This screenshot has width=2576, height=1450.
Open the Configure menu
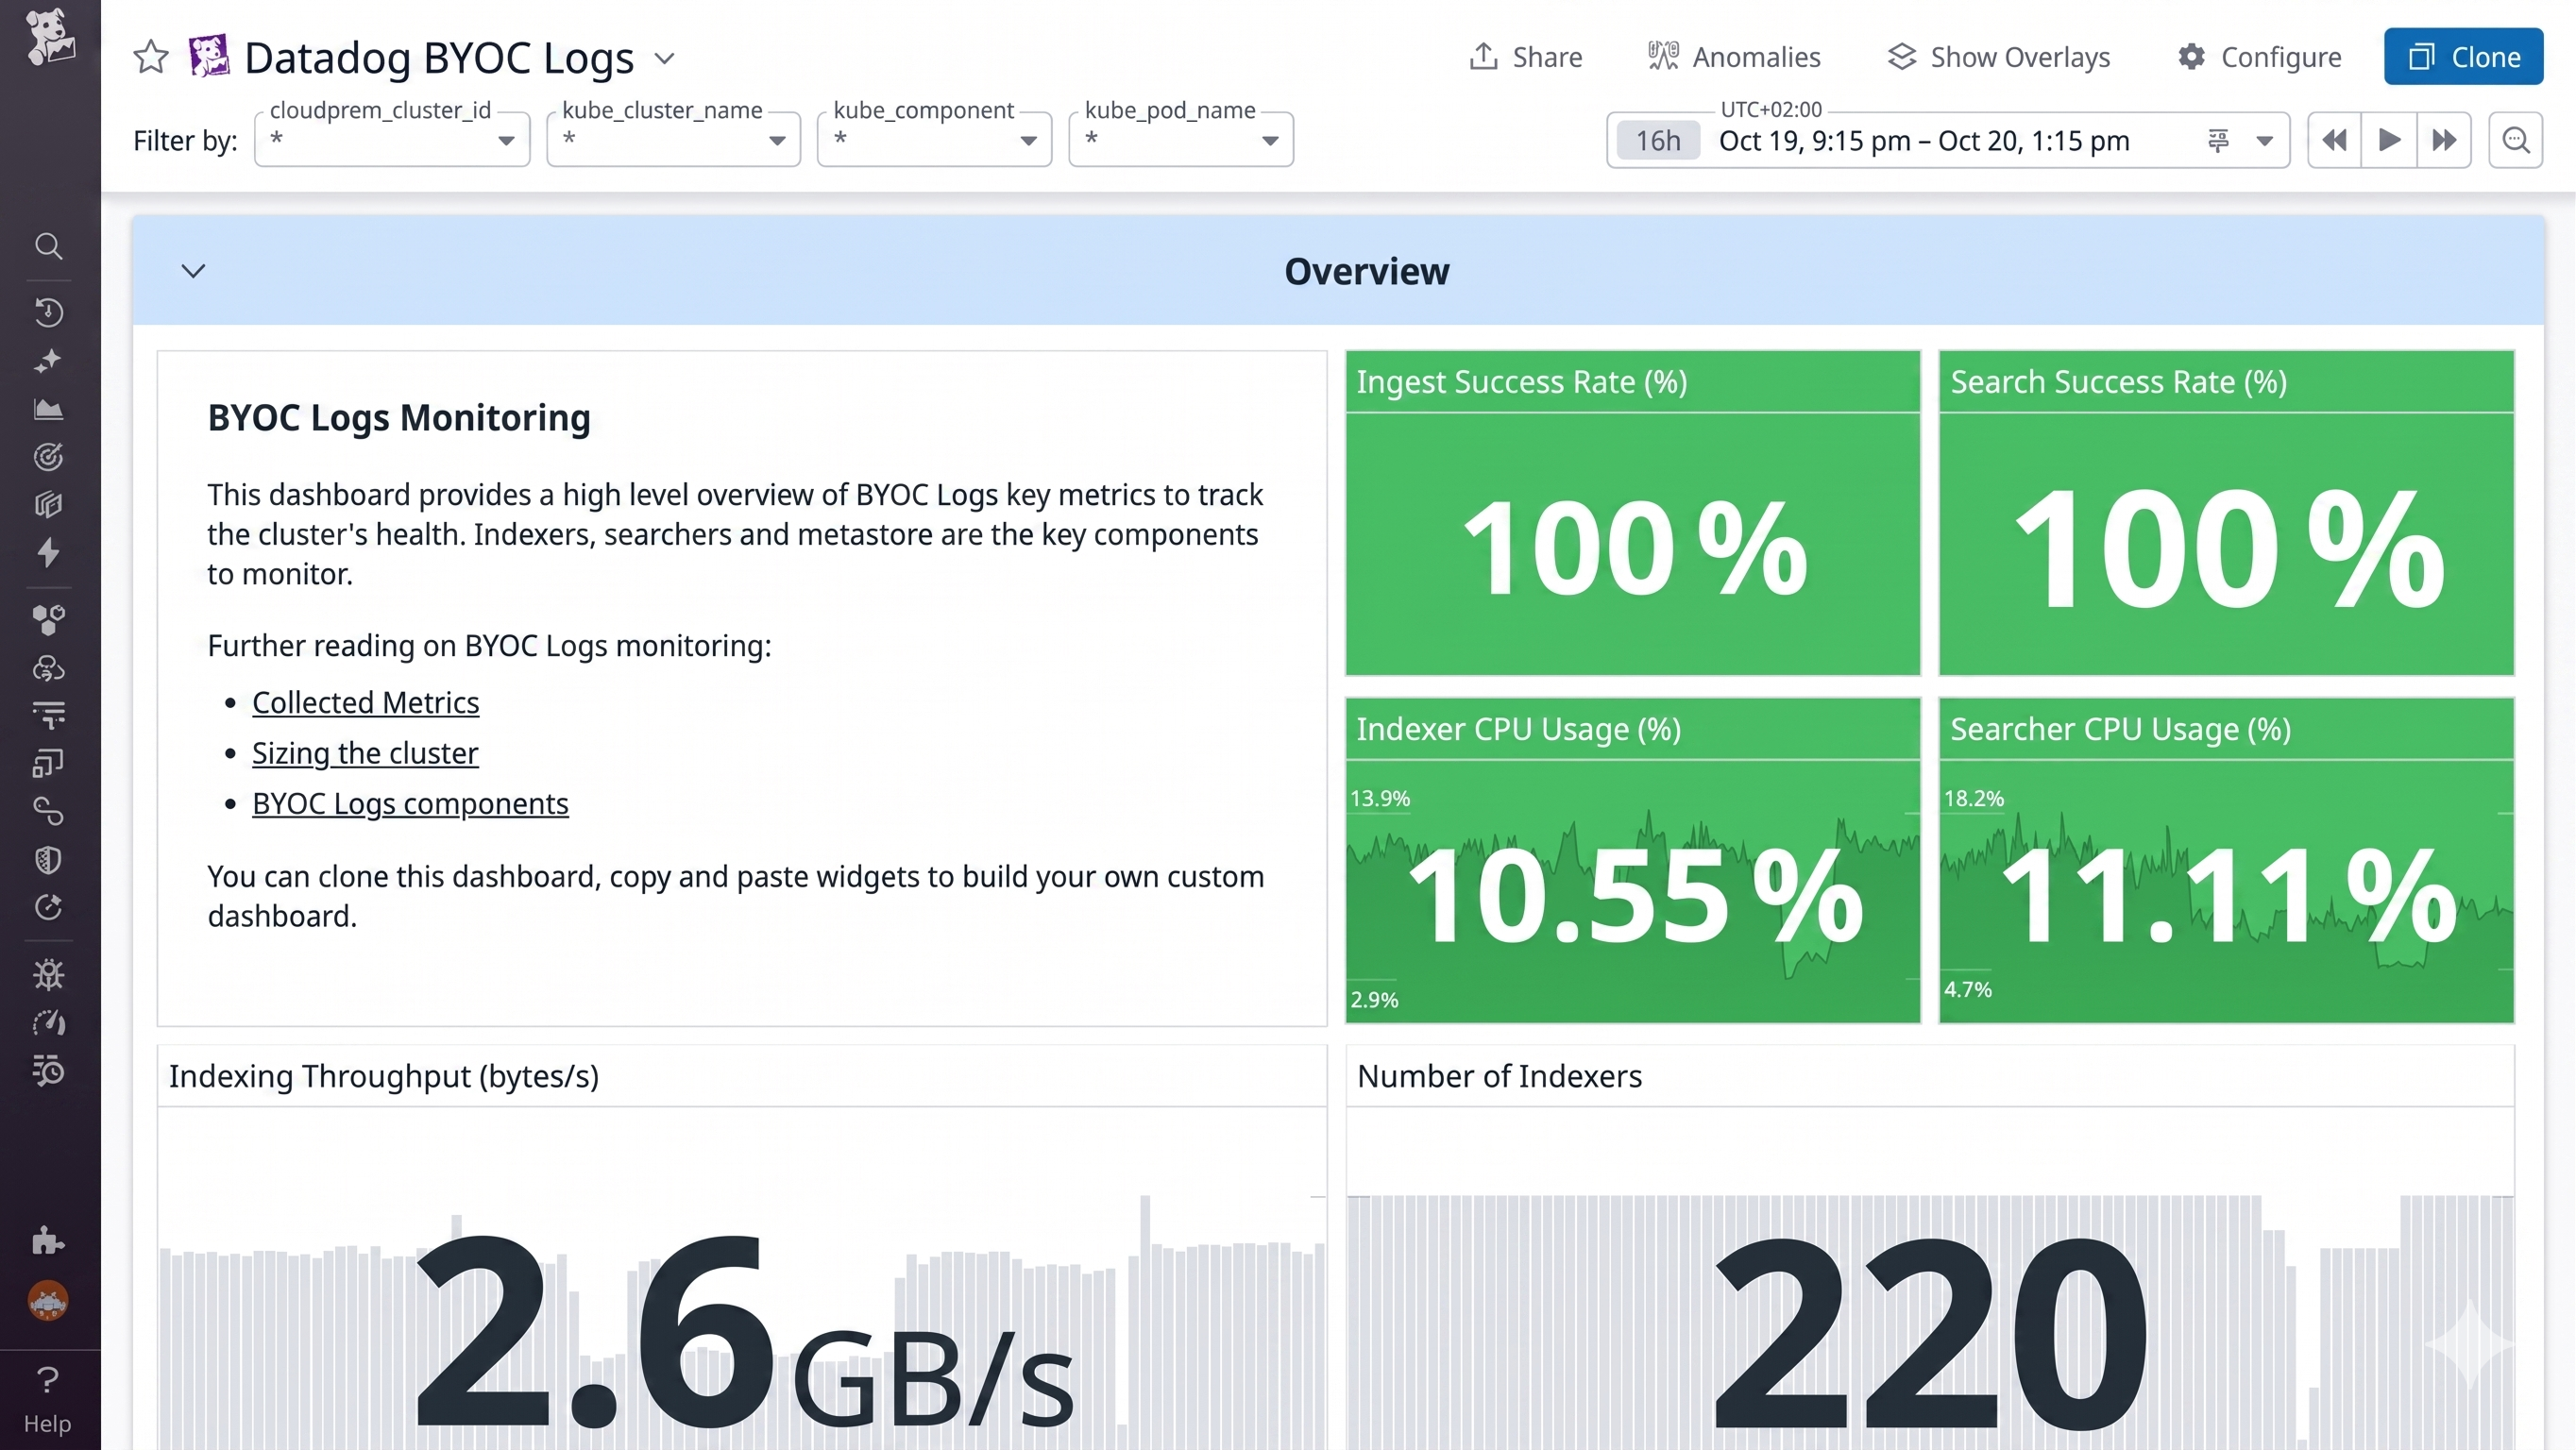(2259, 57)
